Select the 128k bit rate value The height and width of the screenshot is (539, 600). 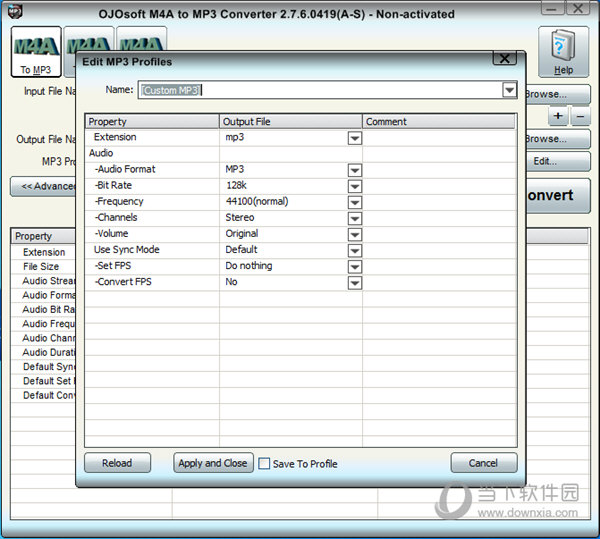(x=236, y=186)
